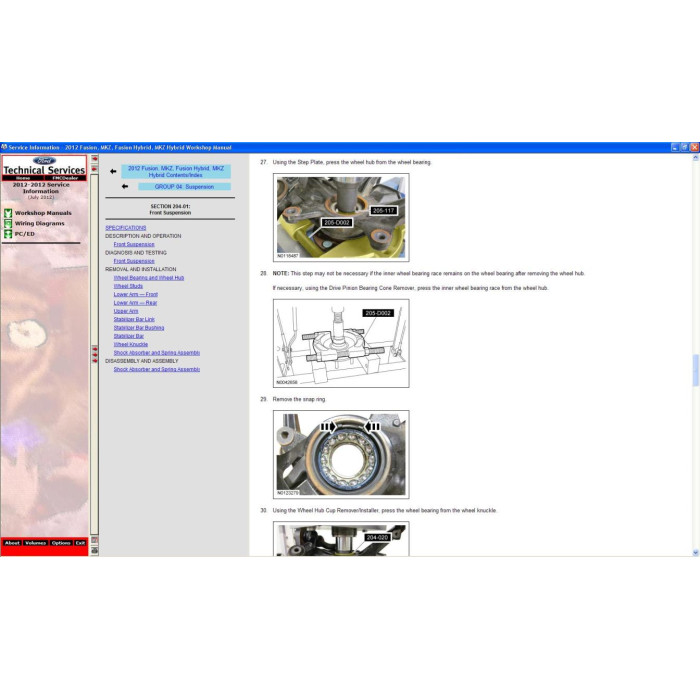The width and height of the screenshot is (700, 700).
Task: Click the title bar application icon
Action: click(x=4, y=147)
